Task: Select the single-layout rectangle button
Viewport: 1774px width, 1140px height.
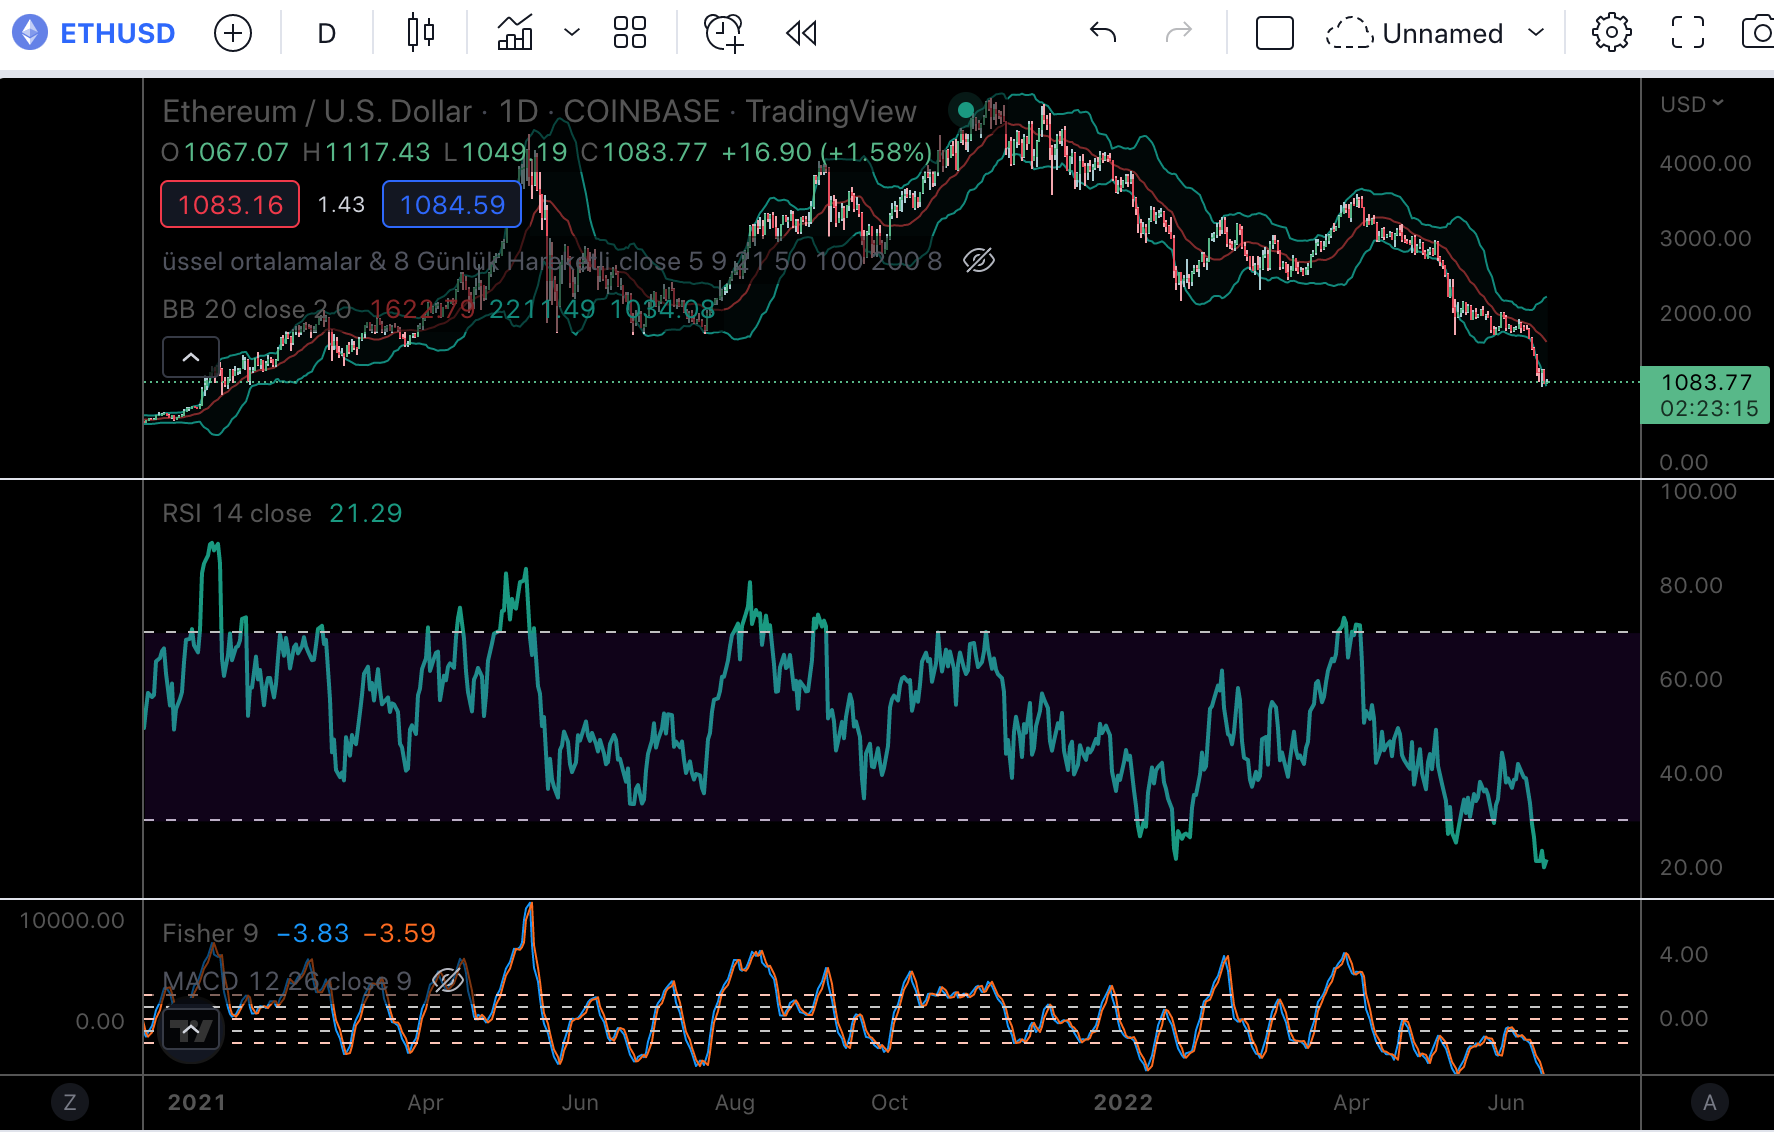Action: click(x=1274, y=33)
